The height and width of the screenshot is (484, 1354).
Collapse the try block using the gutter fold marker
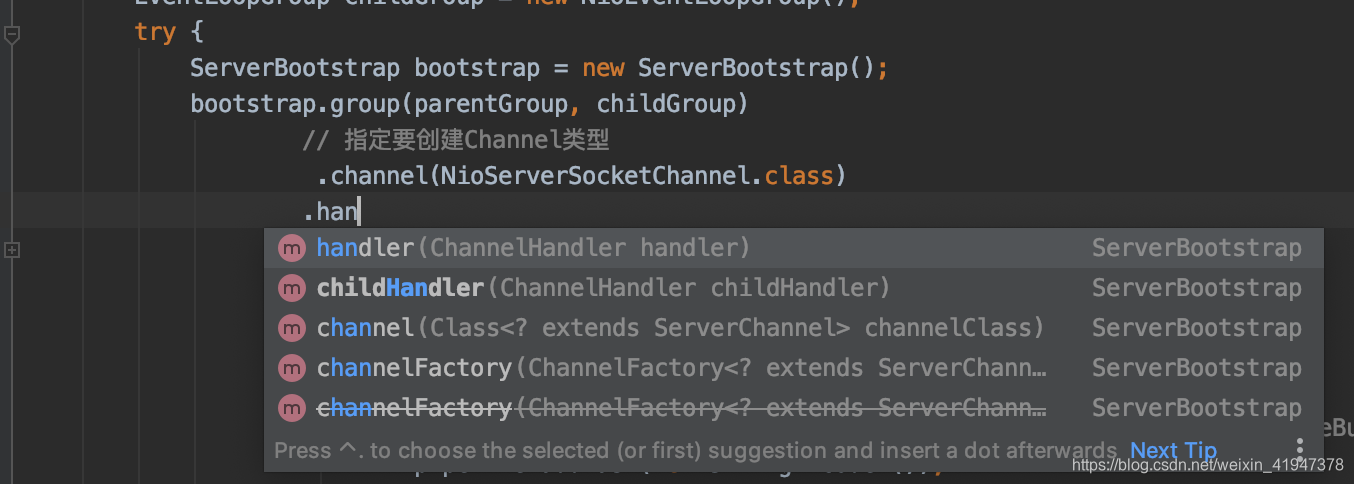(x=12, y=35)
